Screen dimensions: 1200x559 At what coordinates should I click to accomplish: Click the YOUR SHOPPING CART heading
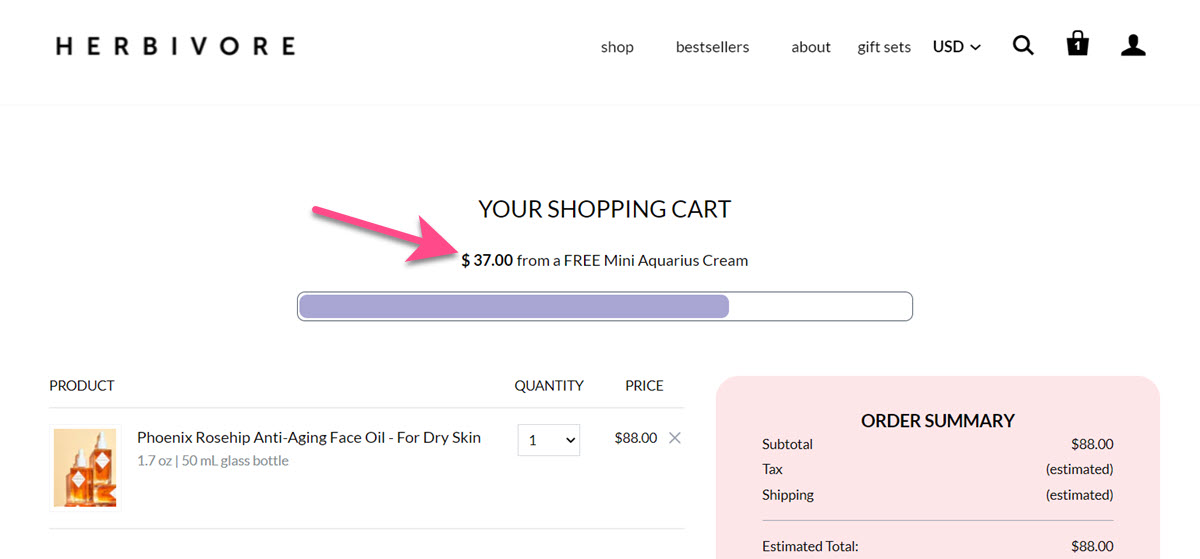tap(605, 209)
